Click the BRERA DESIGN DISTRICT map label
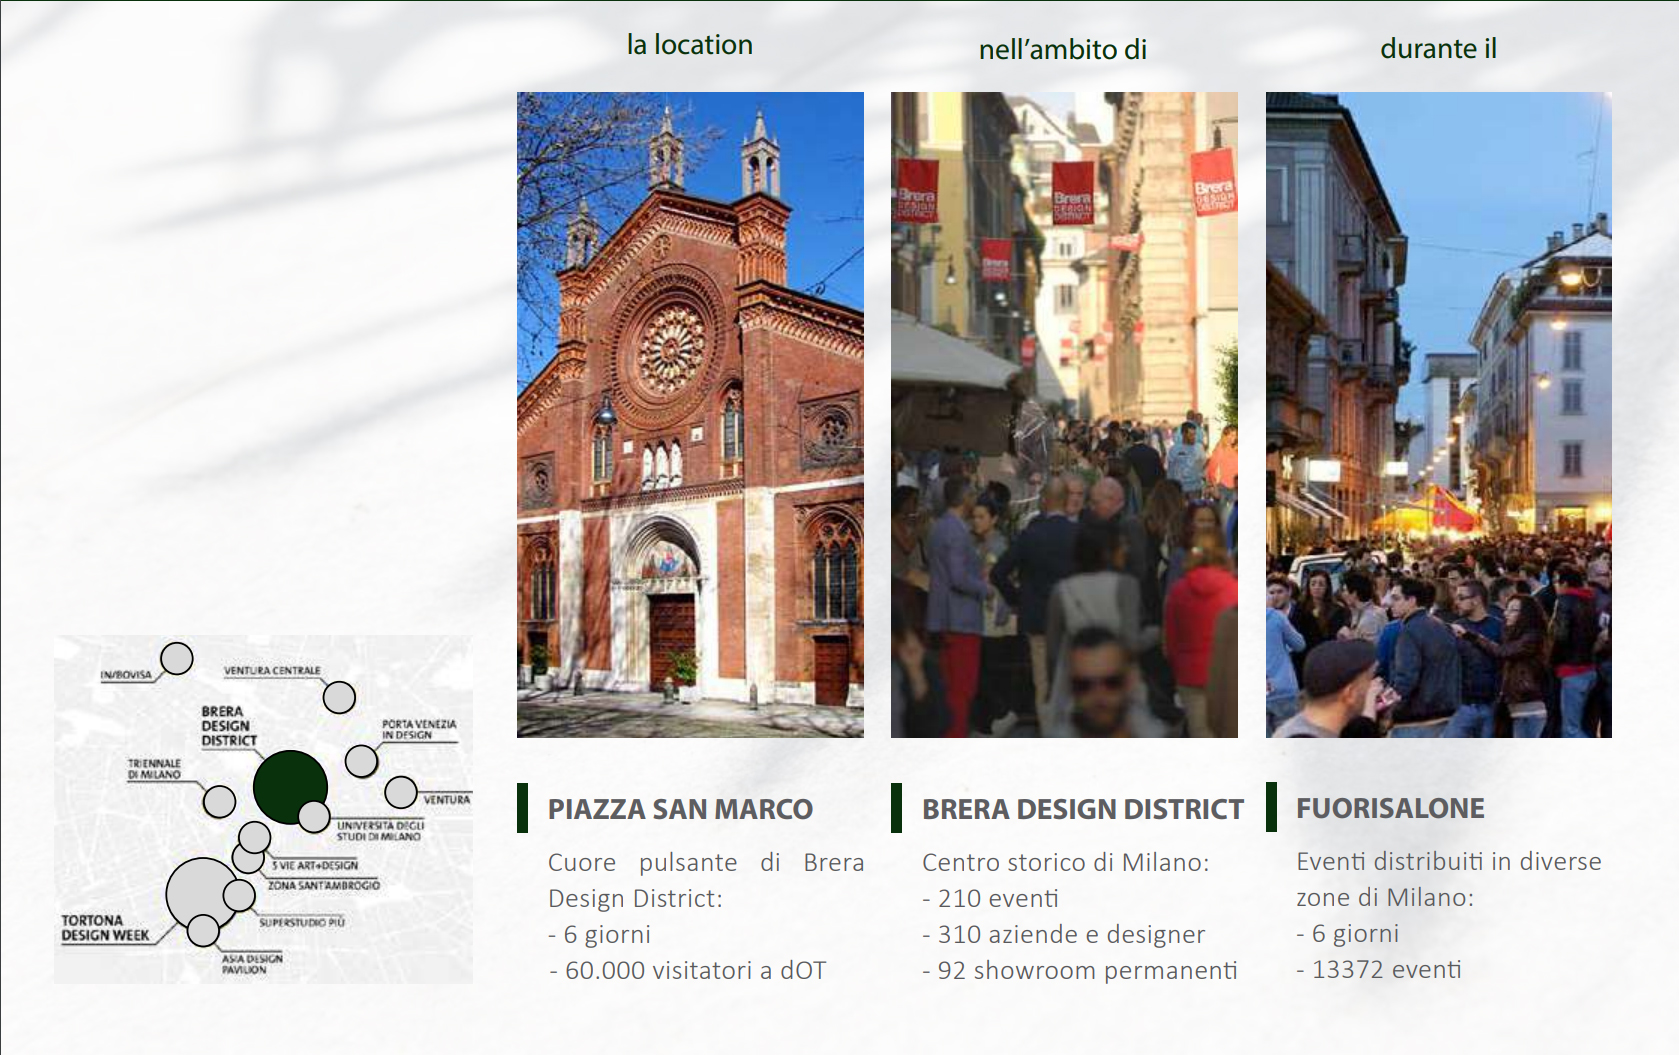 [x=229, y=726]
